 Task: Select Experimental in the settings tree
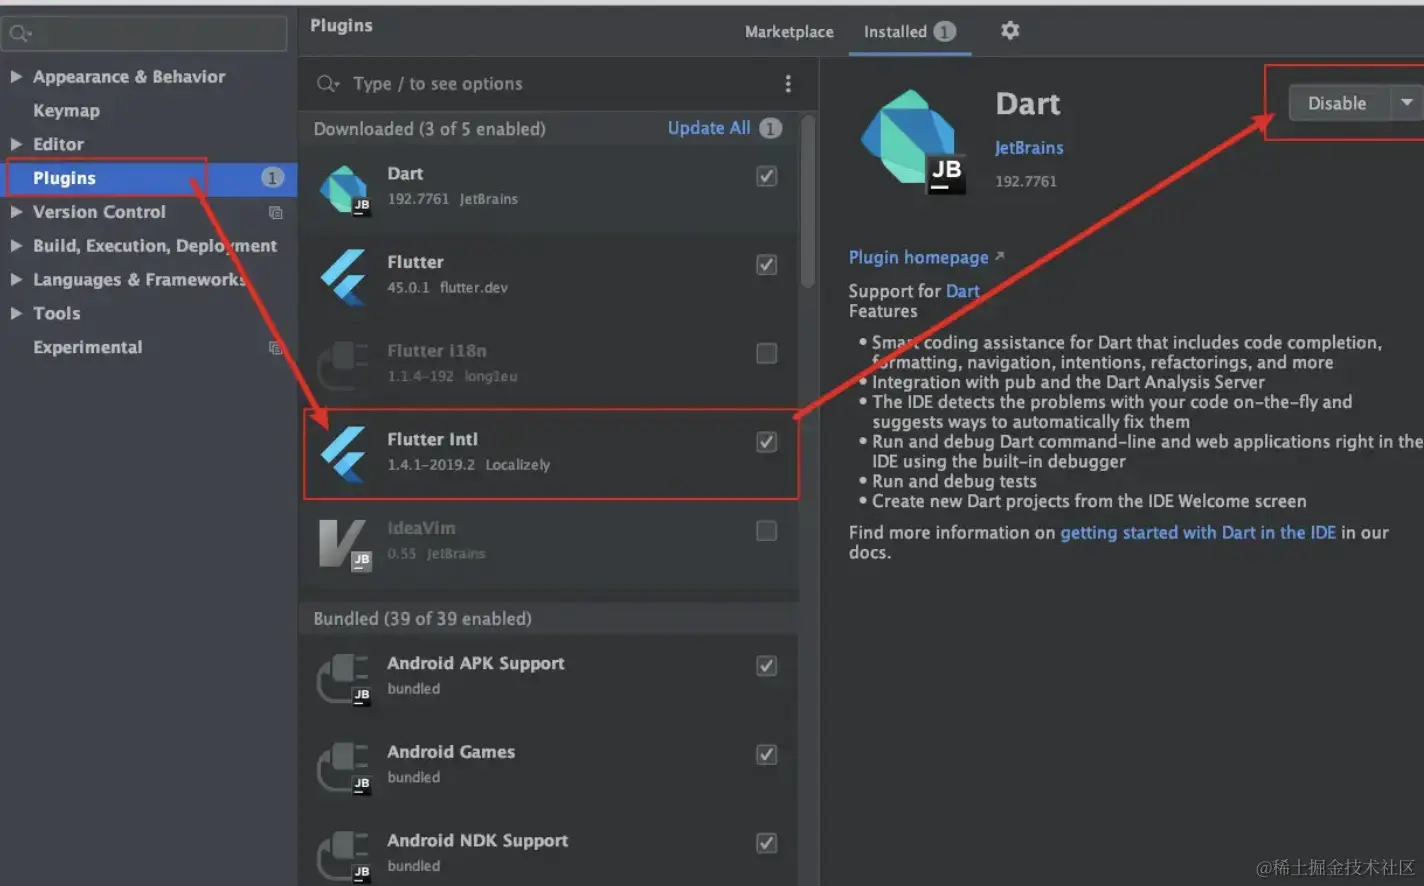coord(87,347)
